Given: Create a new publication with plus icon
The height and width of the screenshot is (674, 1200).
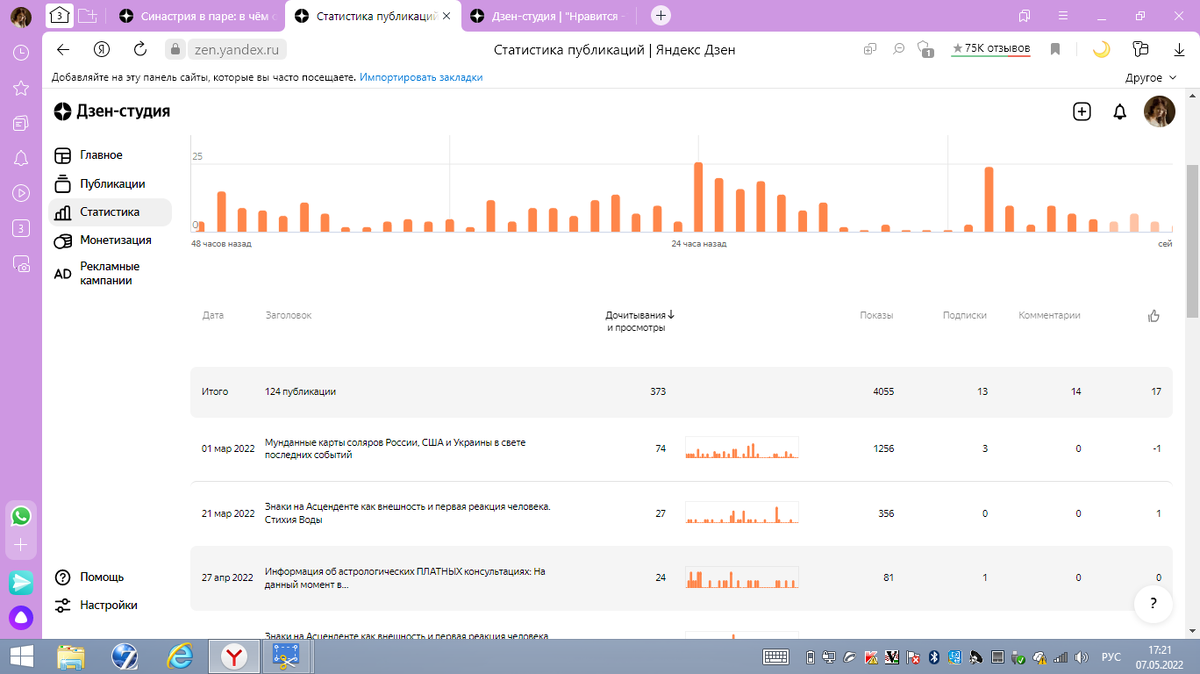Looking at the screenshot, I should click(x=1081, y=112).
